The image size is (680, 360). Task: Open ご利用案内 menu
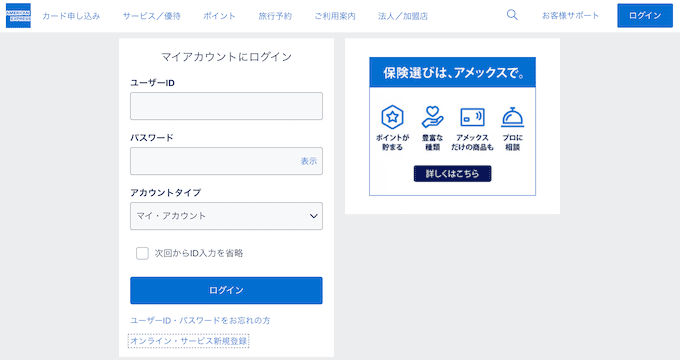(x=335, y=16)
